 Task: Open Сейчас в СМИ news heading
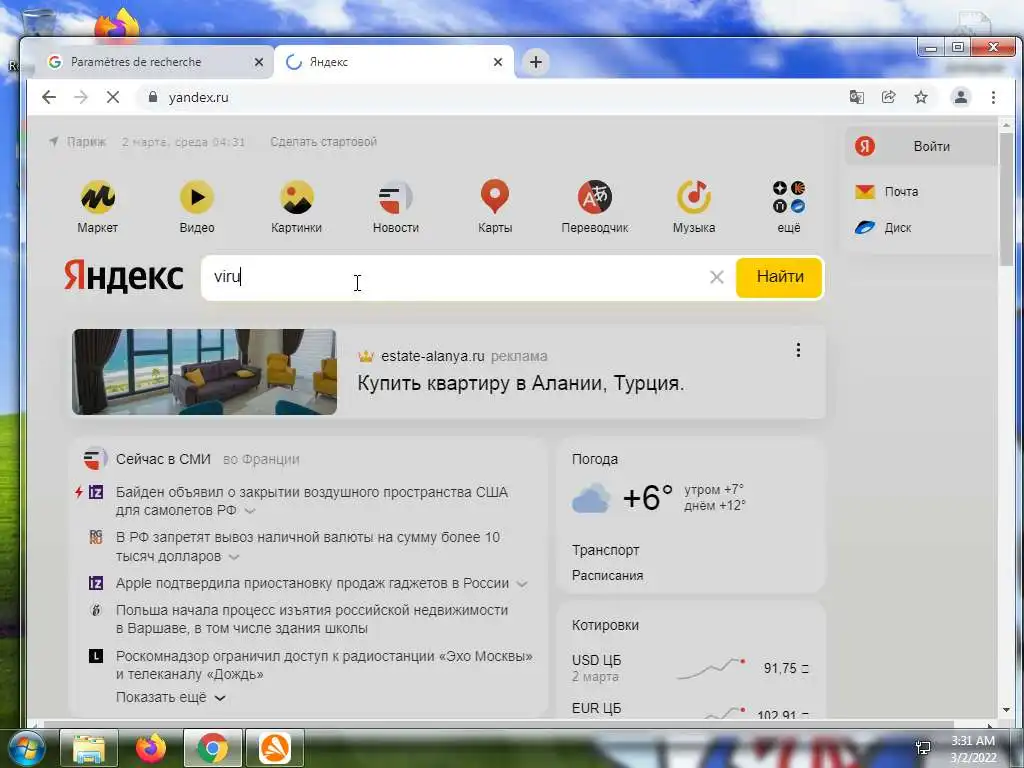[163, 459]
